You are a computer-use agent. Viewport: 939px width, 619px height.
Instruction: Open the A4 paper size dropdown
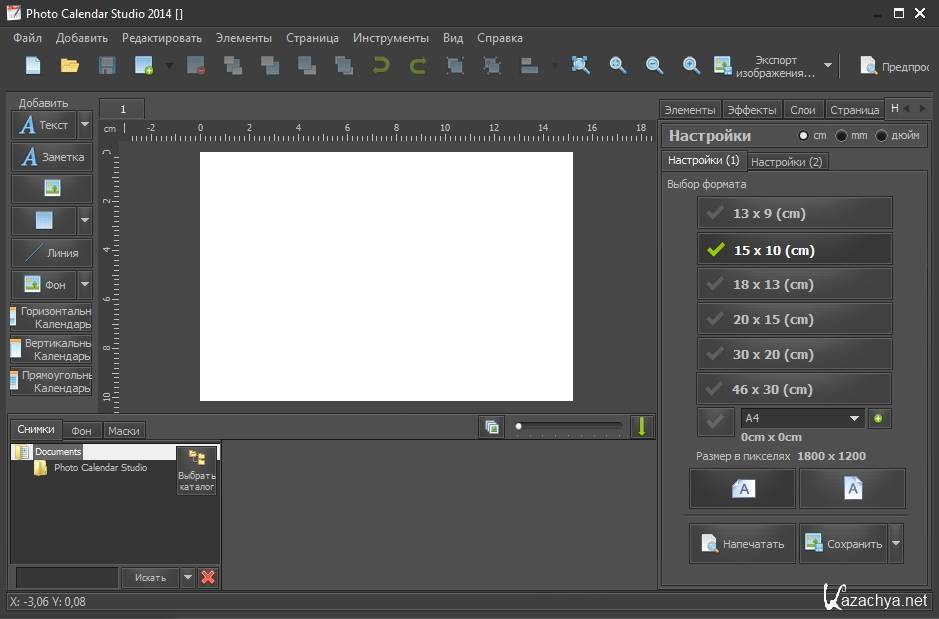pos(854,419)
